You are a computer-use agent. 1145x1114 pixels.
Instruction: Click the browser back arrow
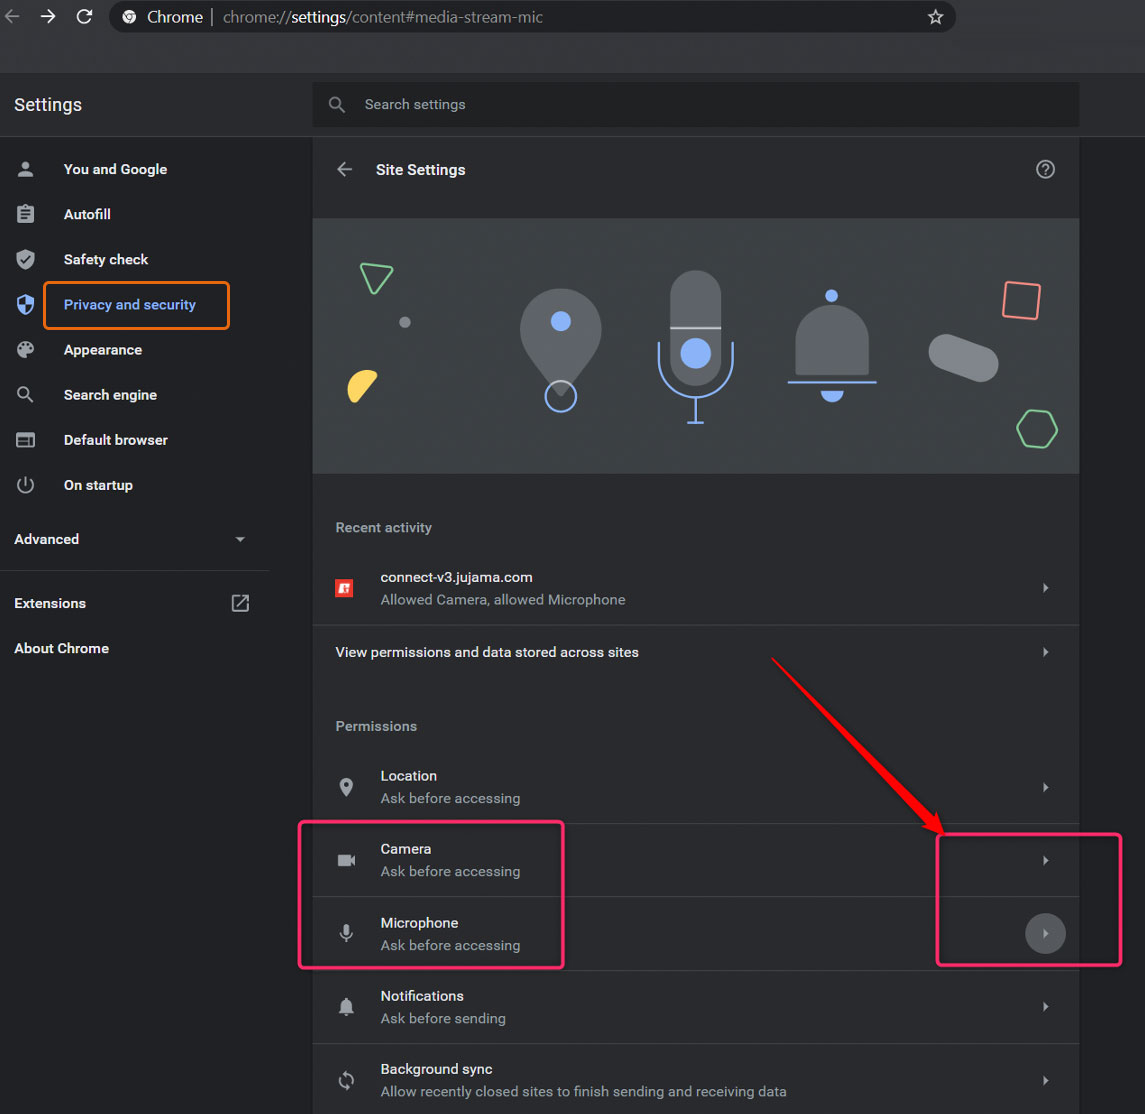coord(12,17)
